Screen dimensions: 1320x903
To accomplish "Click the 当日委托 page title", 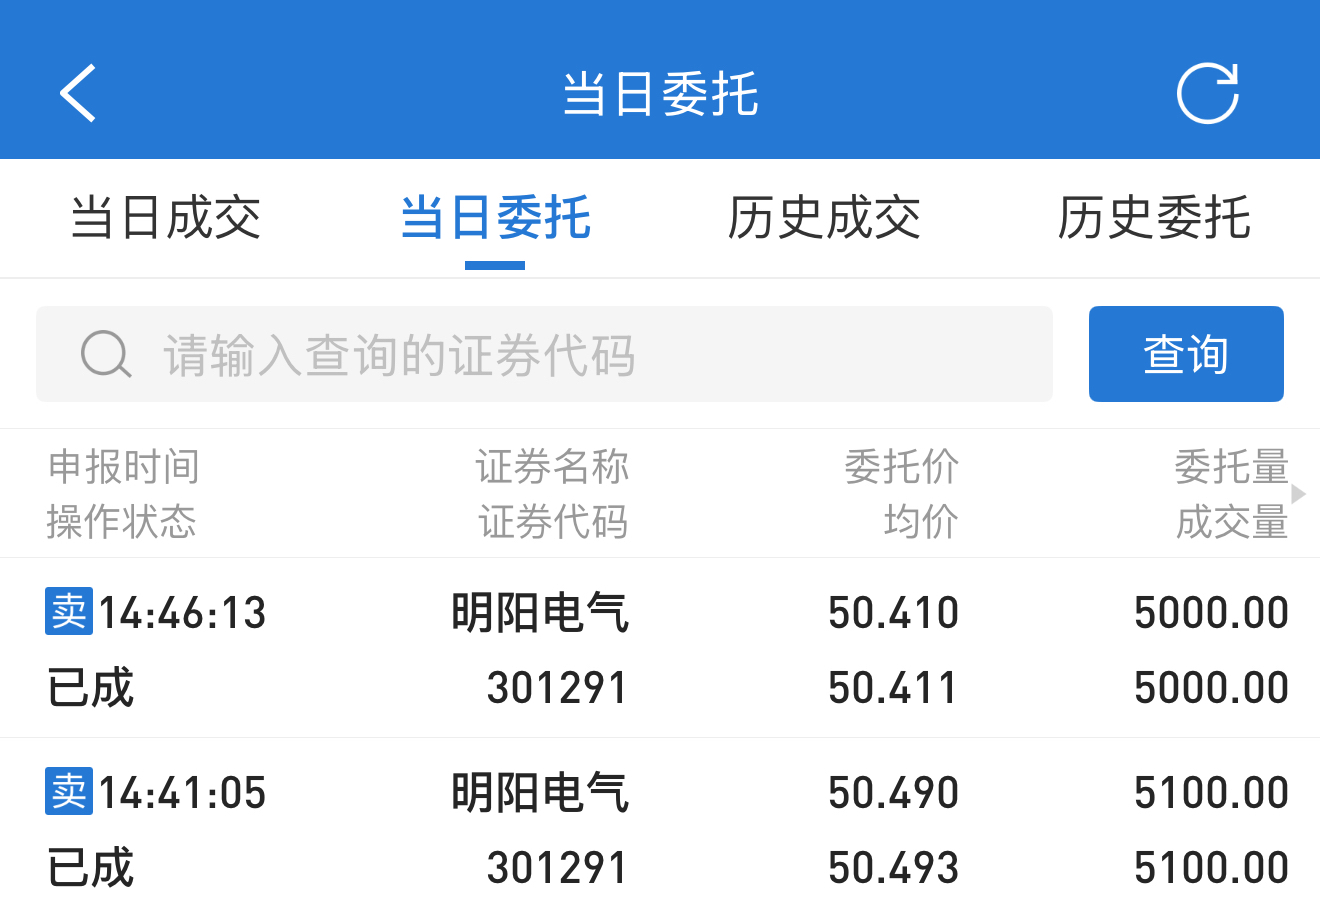I will [660, 94].
